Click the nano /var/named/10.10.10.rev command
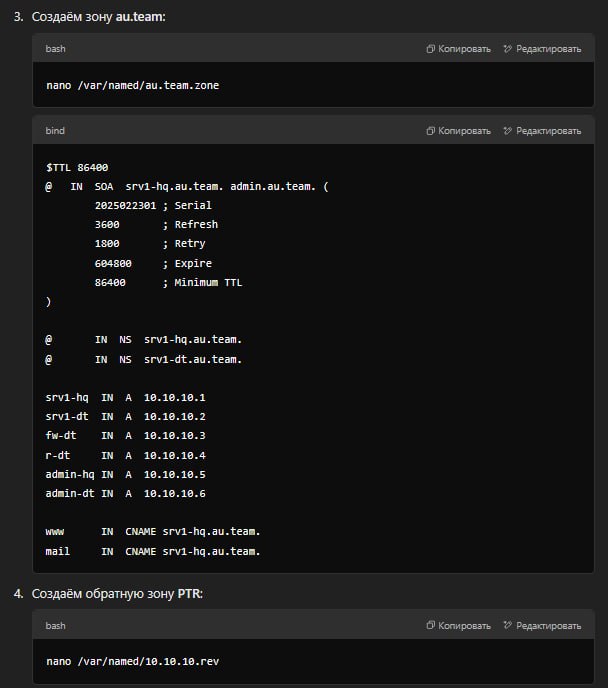 [x=133, y=662]
